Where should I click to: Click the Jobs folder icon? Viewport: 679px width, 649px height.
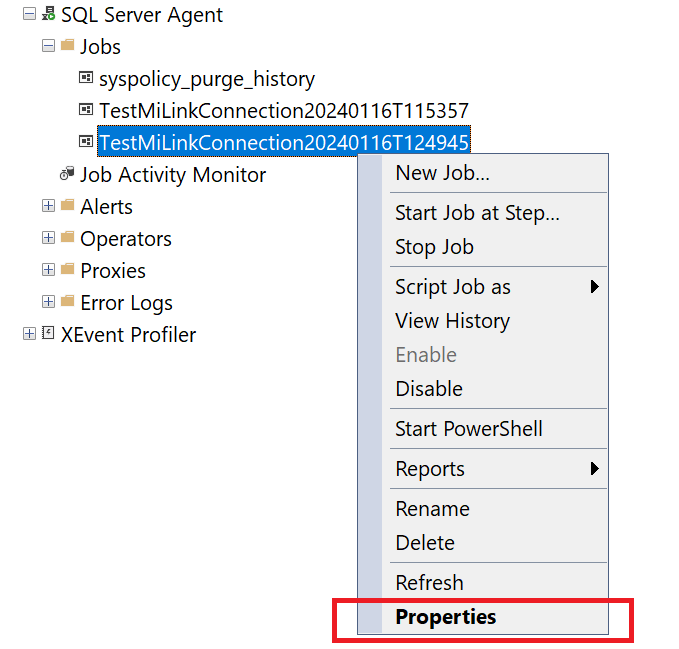[x=68, y=45]
